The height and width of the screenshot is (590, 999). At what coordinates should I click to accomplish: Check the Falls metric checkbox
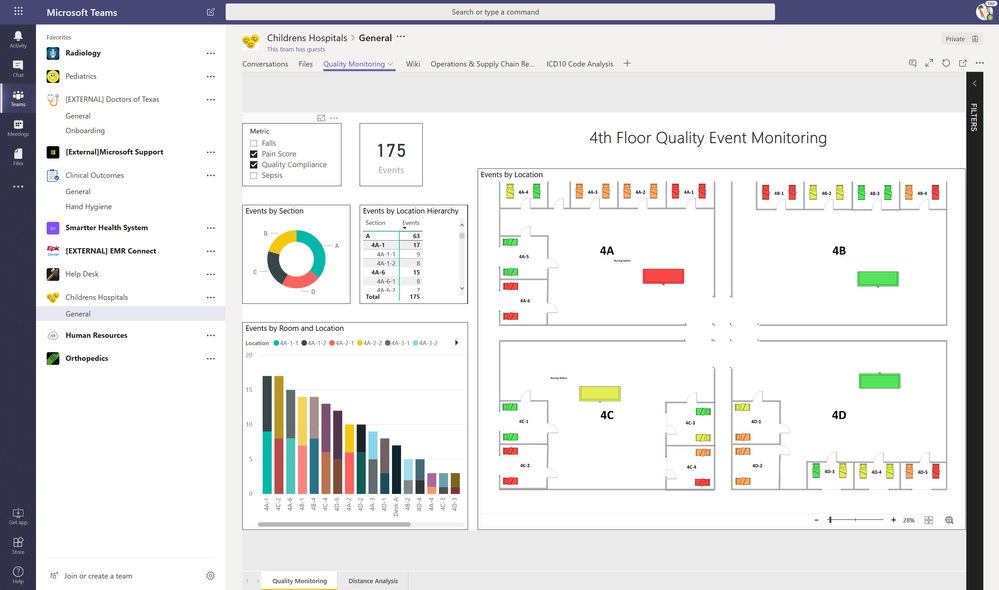[x=254, y=143]
